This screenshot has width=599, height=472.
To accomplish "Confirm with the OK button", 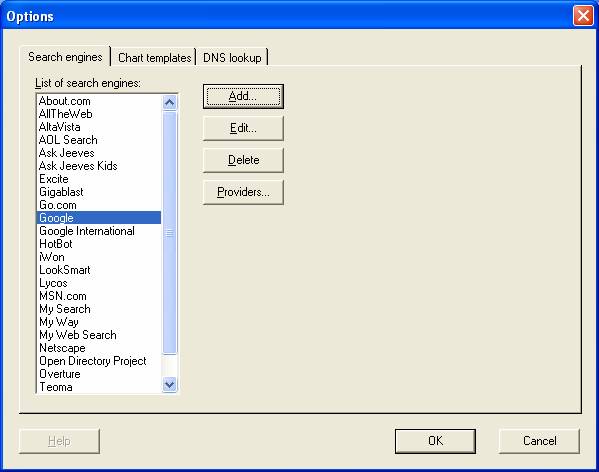I will (x=435, y=441).
